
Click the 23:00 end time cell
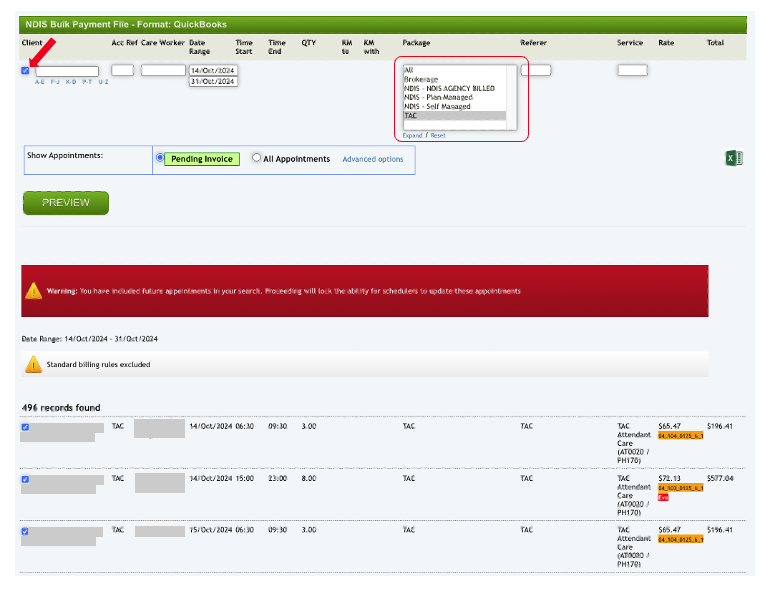pyautogui.click(x=277, y=478)
